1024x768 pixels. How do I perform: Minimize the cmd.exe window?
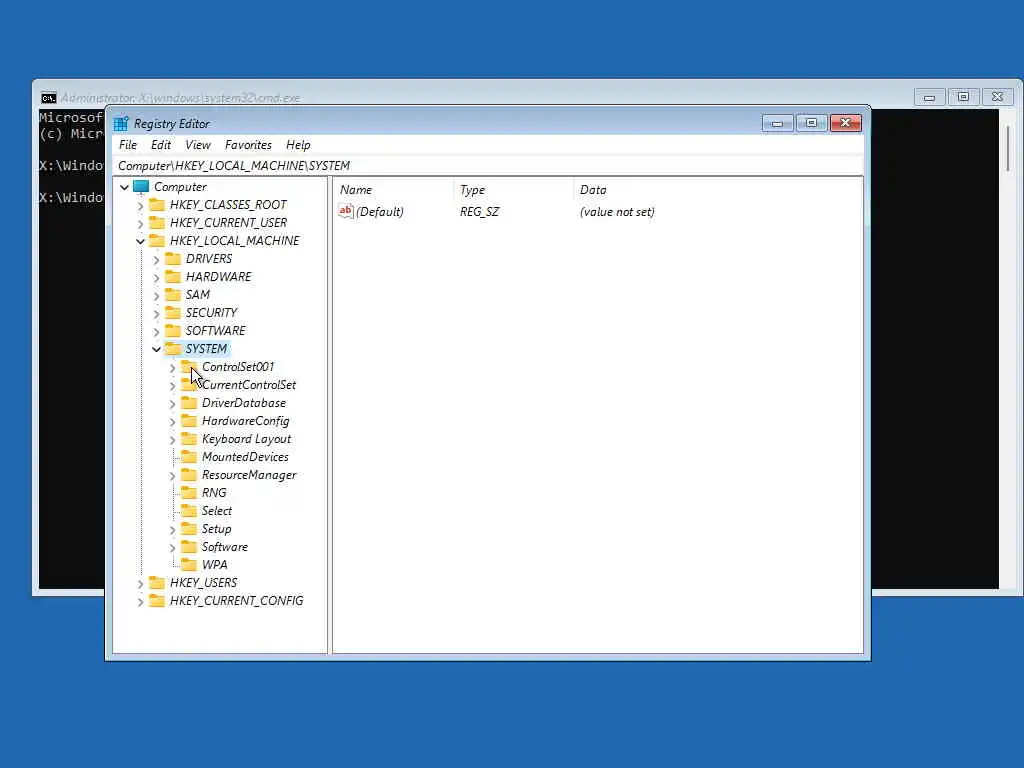click(929, 97)
